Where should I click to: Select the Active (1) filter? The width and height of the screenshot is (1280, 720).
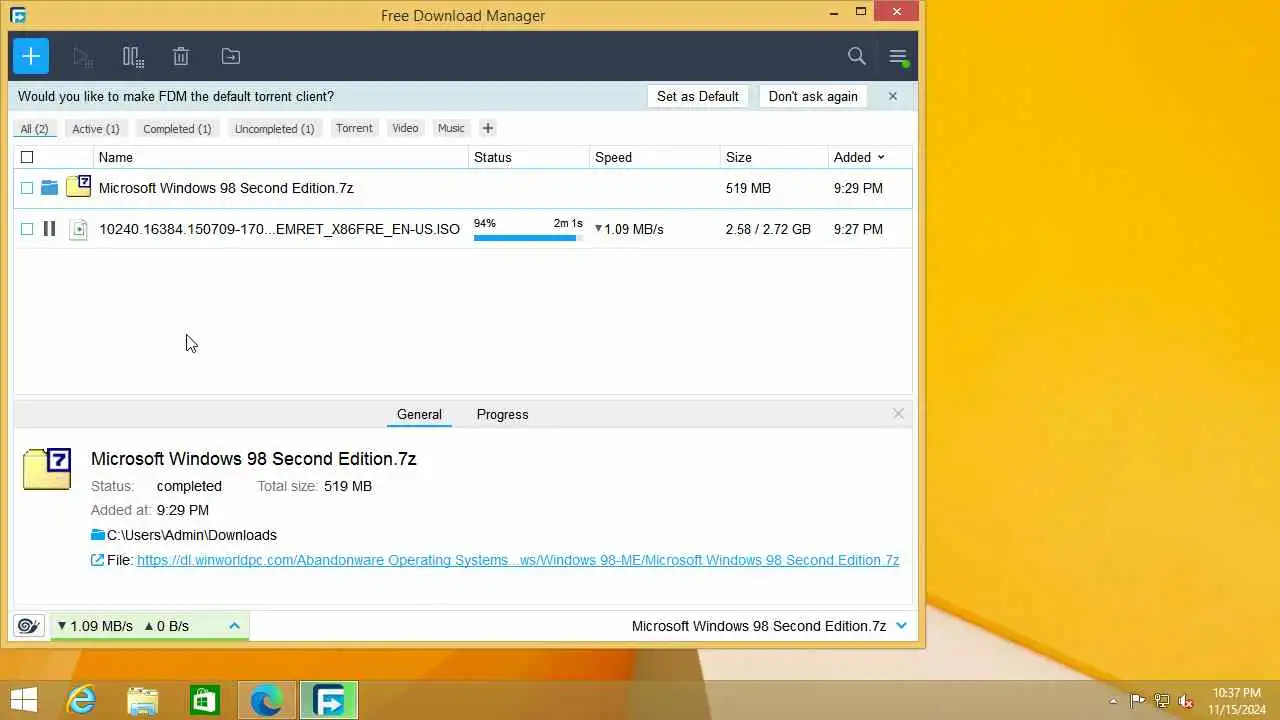[x=96, y=128]
